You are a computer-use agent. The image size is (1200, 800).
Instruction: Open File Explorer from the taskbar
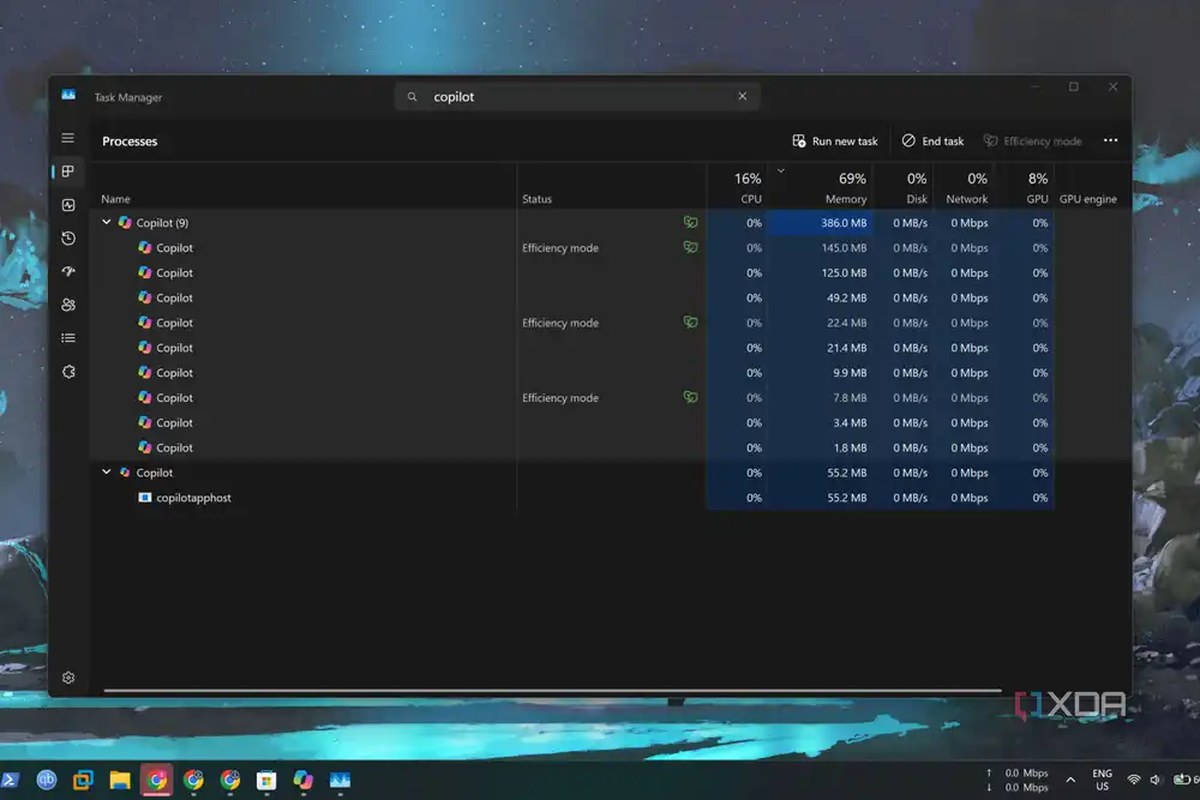[120, 779]
